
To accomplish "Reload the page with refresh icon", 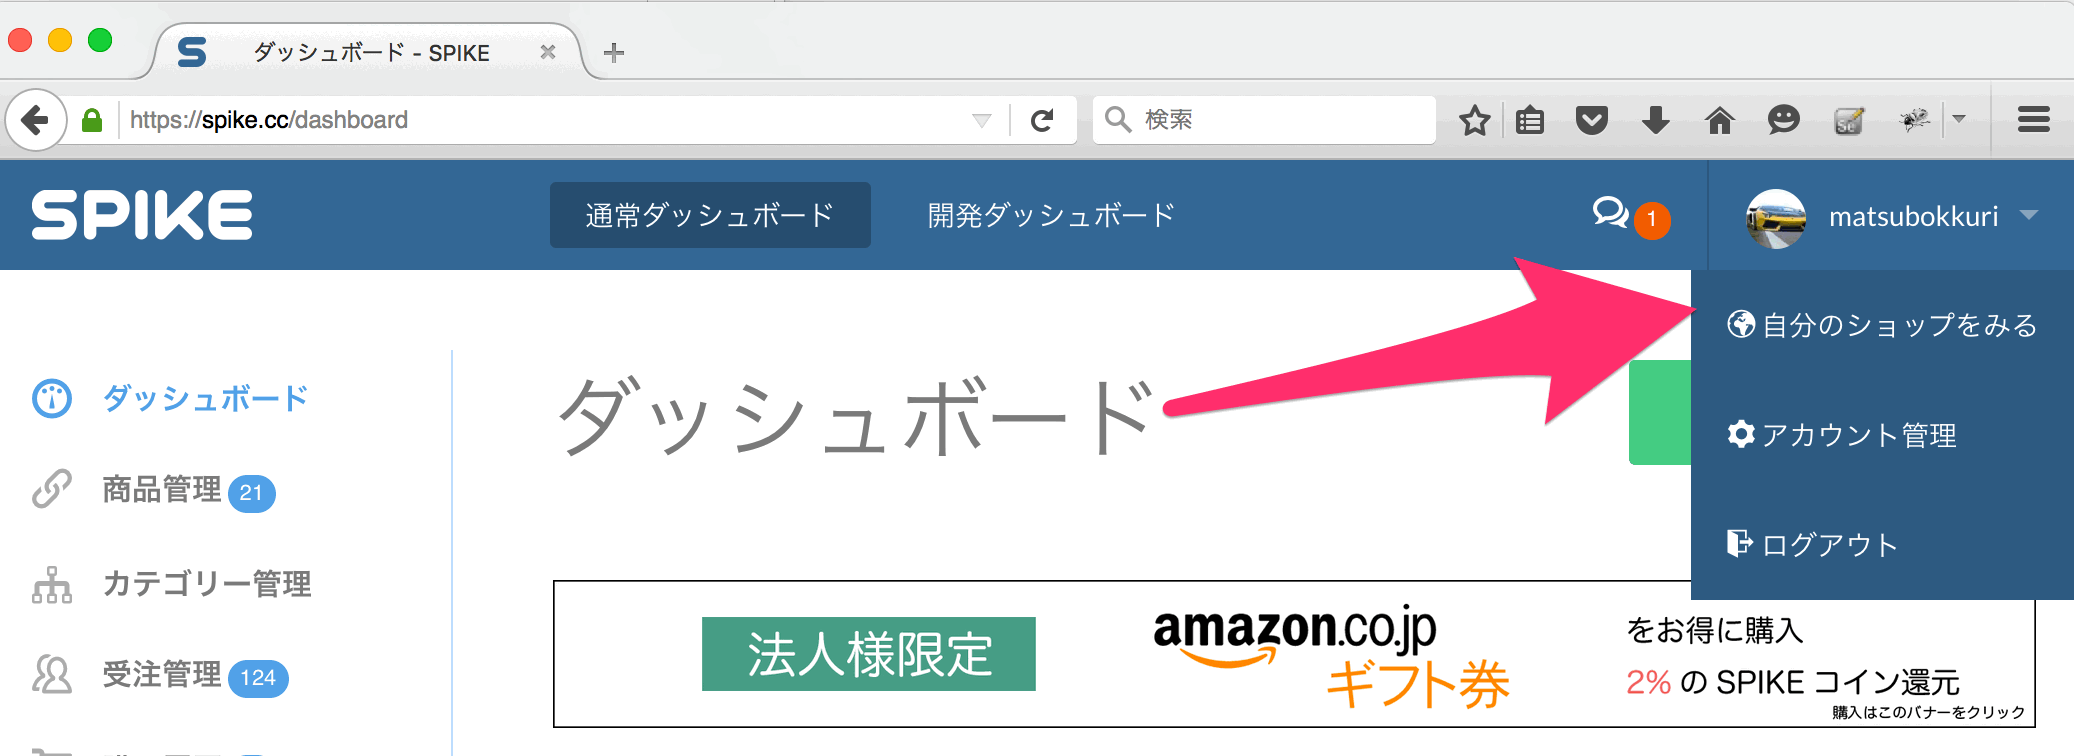I will coord(1042,120).
